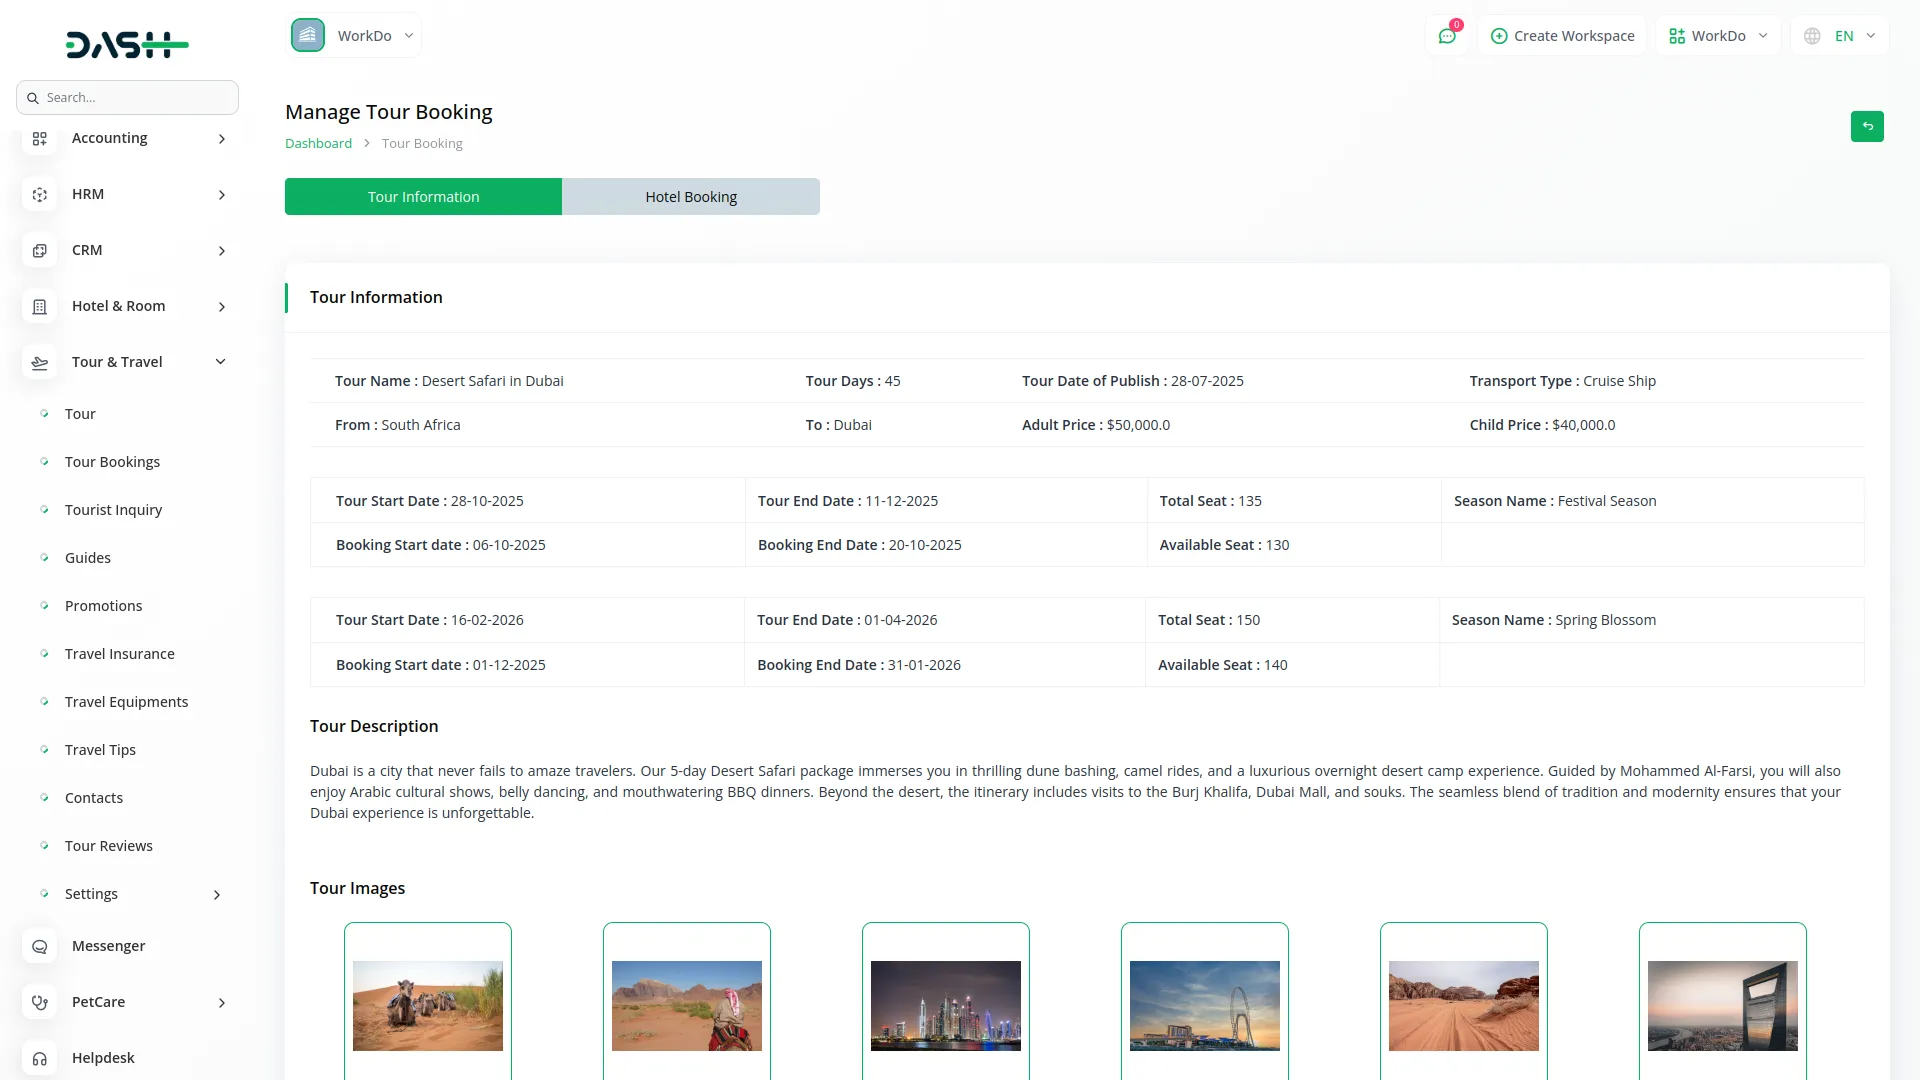
Task: Open the camel caravan tour image thumbnail
Action: coord(427,1006)
